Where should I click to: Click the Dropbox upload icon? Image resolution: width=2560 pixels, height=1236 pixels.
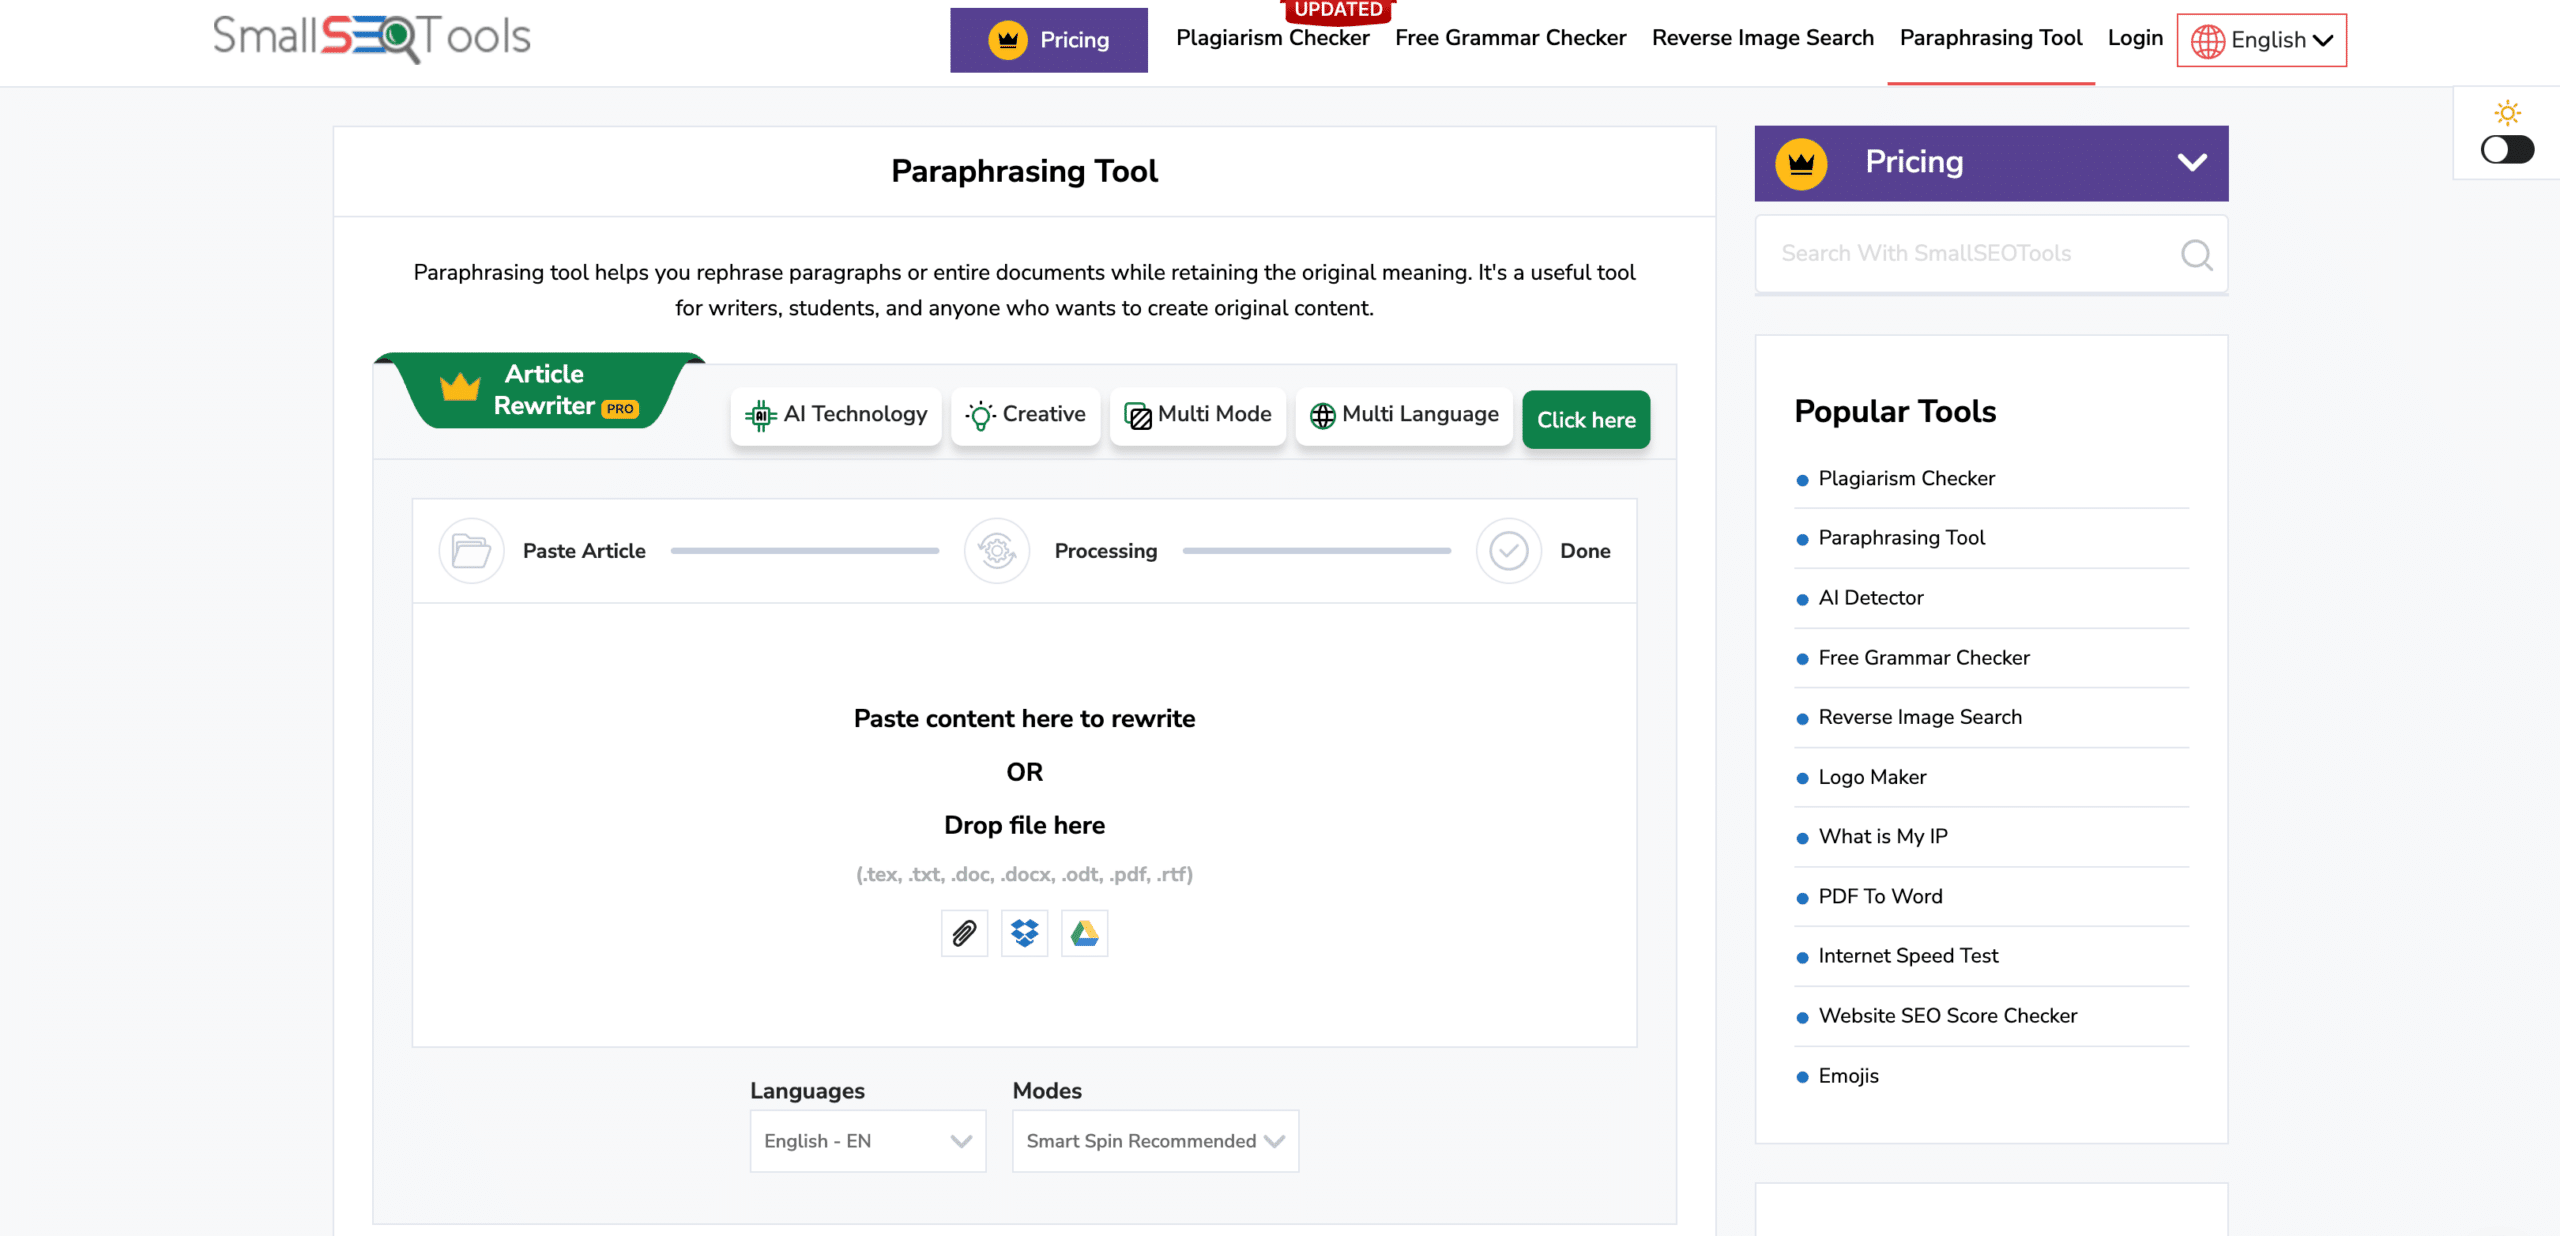pos(1024,933)
